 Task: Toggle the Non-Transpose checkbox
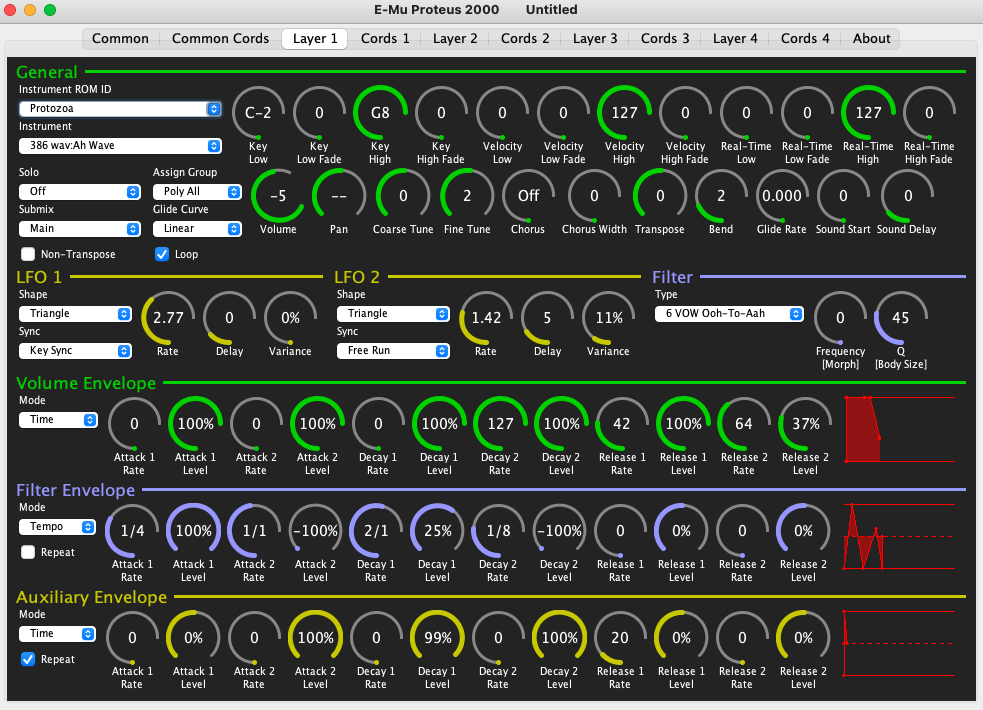coord(28,254)
